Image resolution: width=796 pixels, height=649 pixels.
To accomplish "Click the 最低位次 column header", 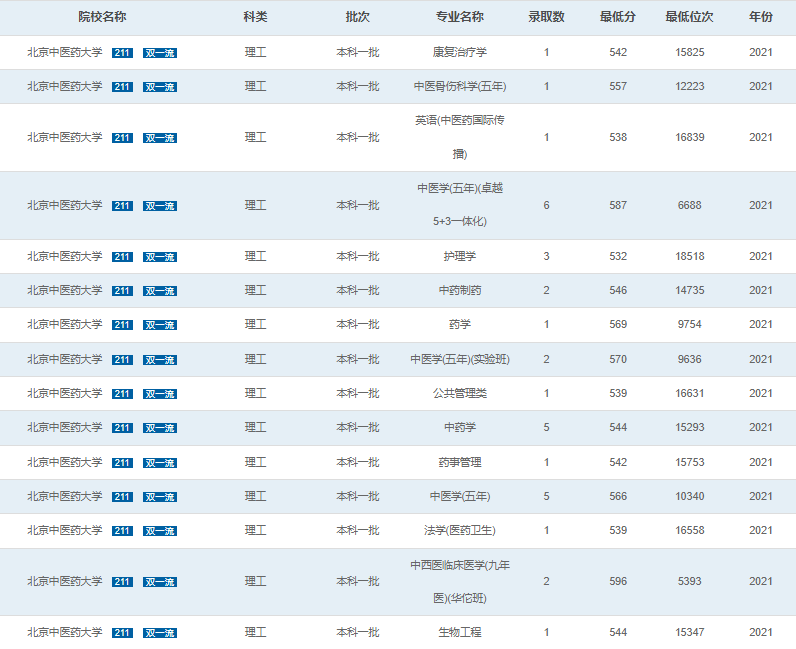I will tap(689, 17).
